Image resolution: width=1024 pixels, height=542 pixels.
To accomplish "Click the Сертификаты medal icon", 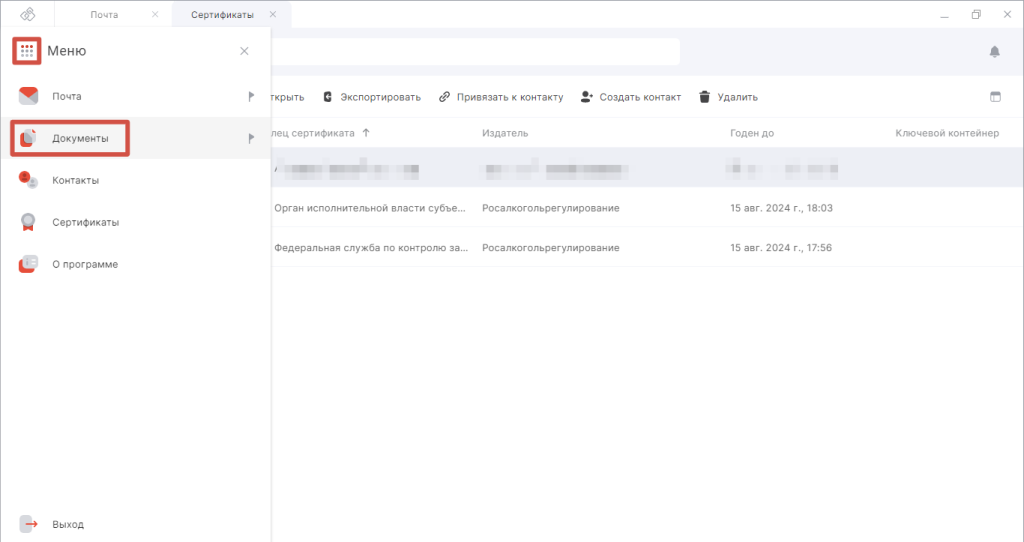I will [x=28, y=222].
